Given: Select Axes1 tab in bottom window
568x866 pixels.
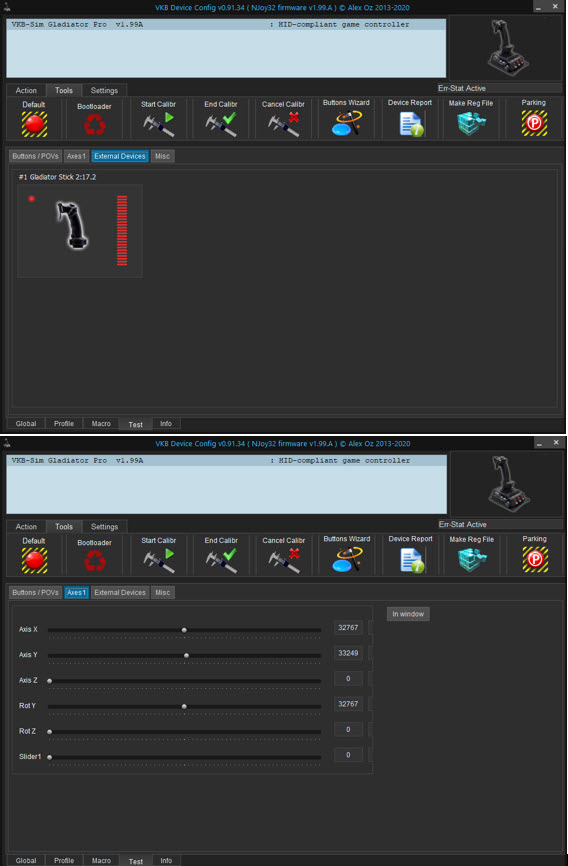Looking at the screenshot, I should coord(76,593).
